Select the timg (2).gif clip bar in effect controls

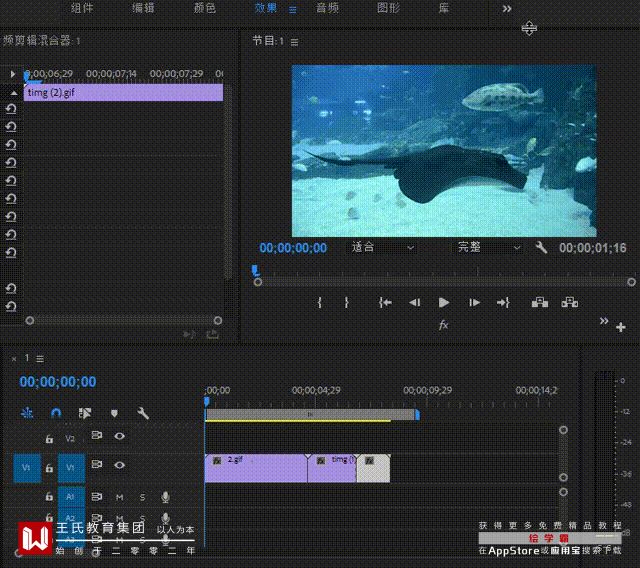pyautogui.click(x=123, y=93)
